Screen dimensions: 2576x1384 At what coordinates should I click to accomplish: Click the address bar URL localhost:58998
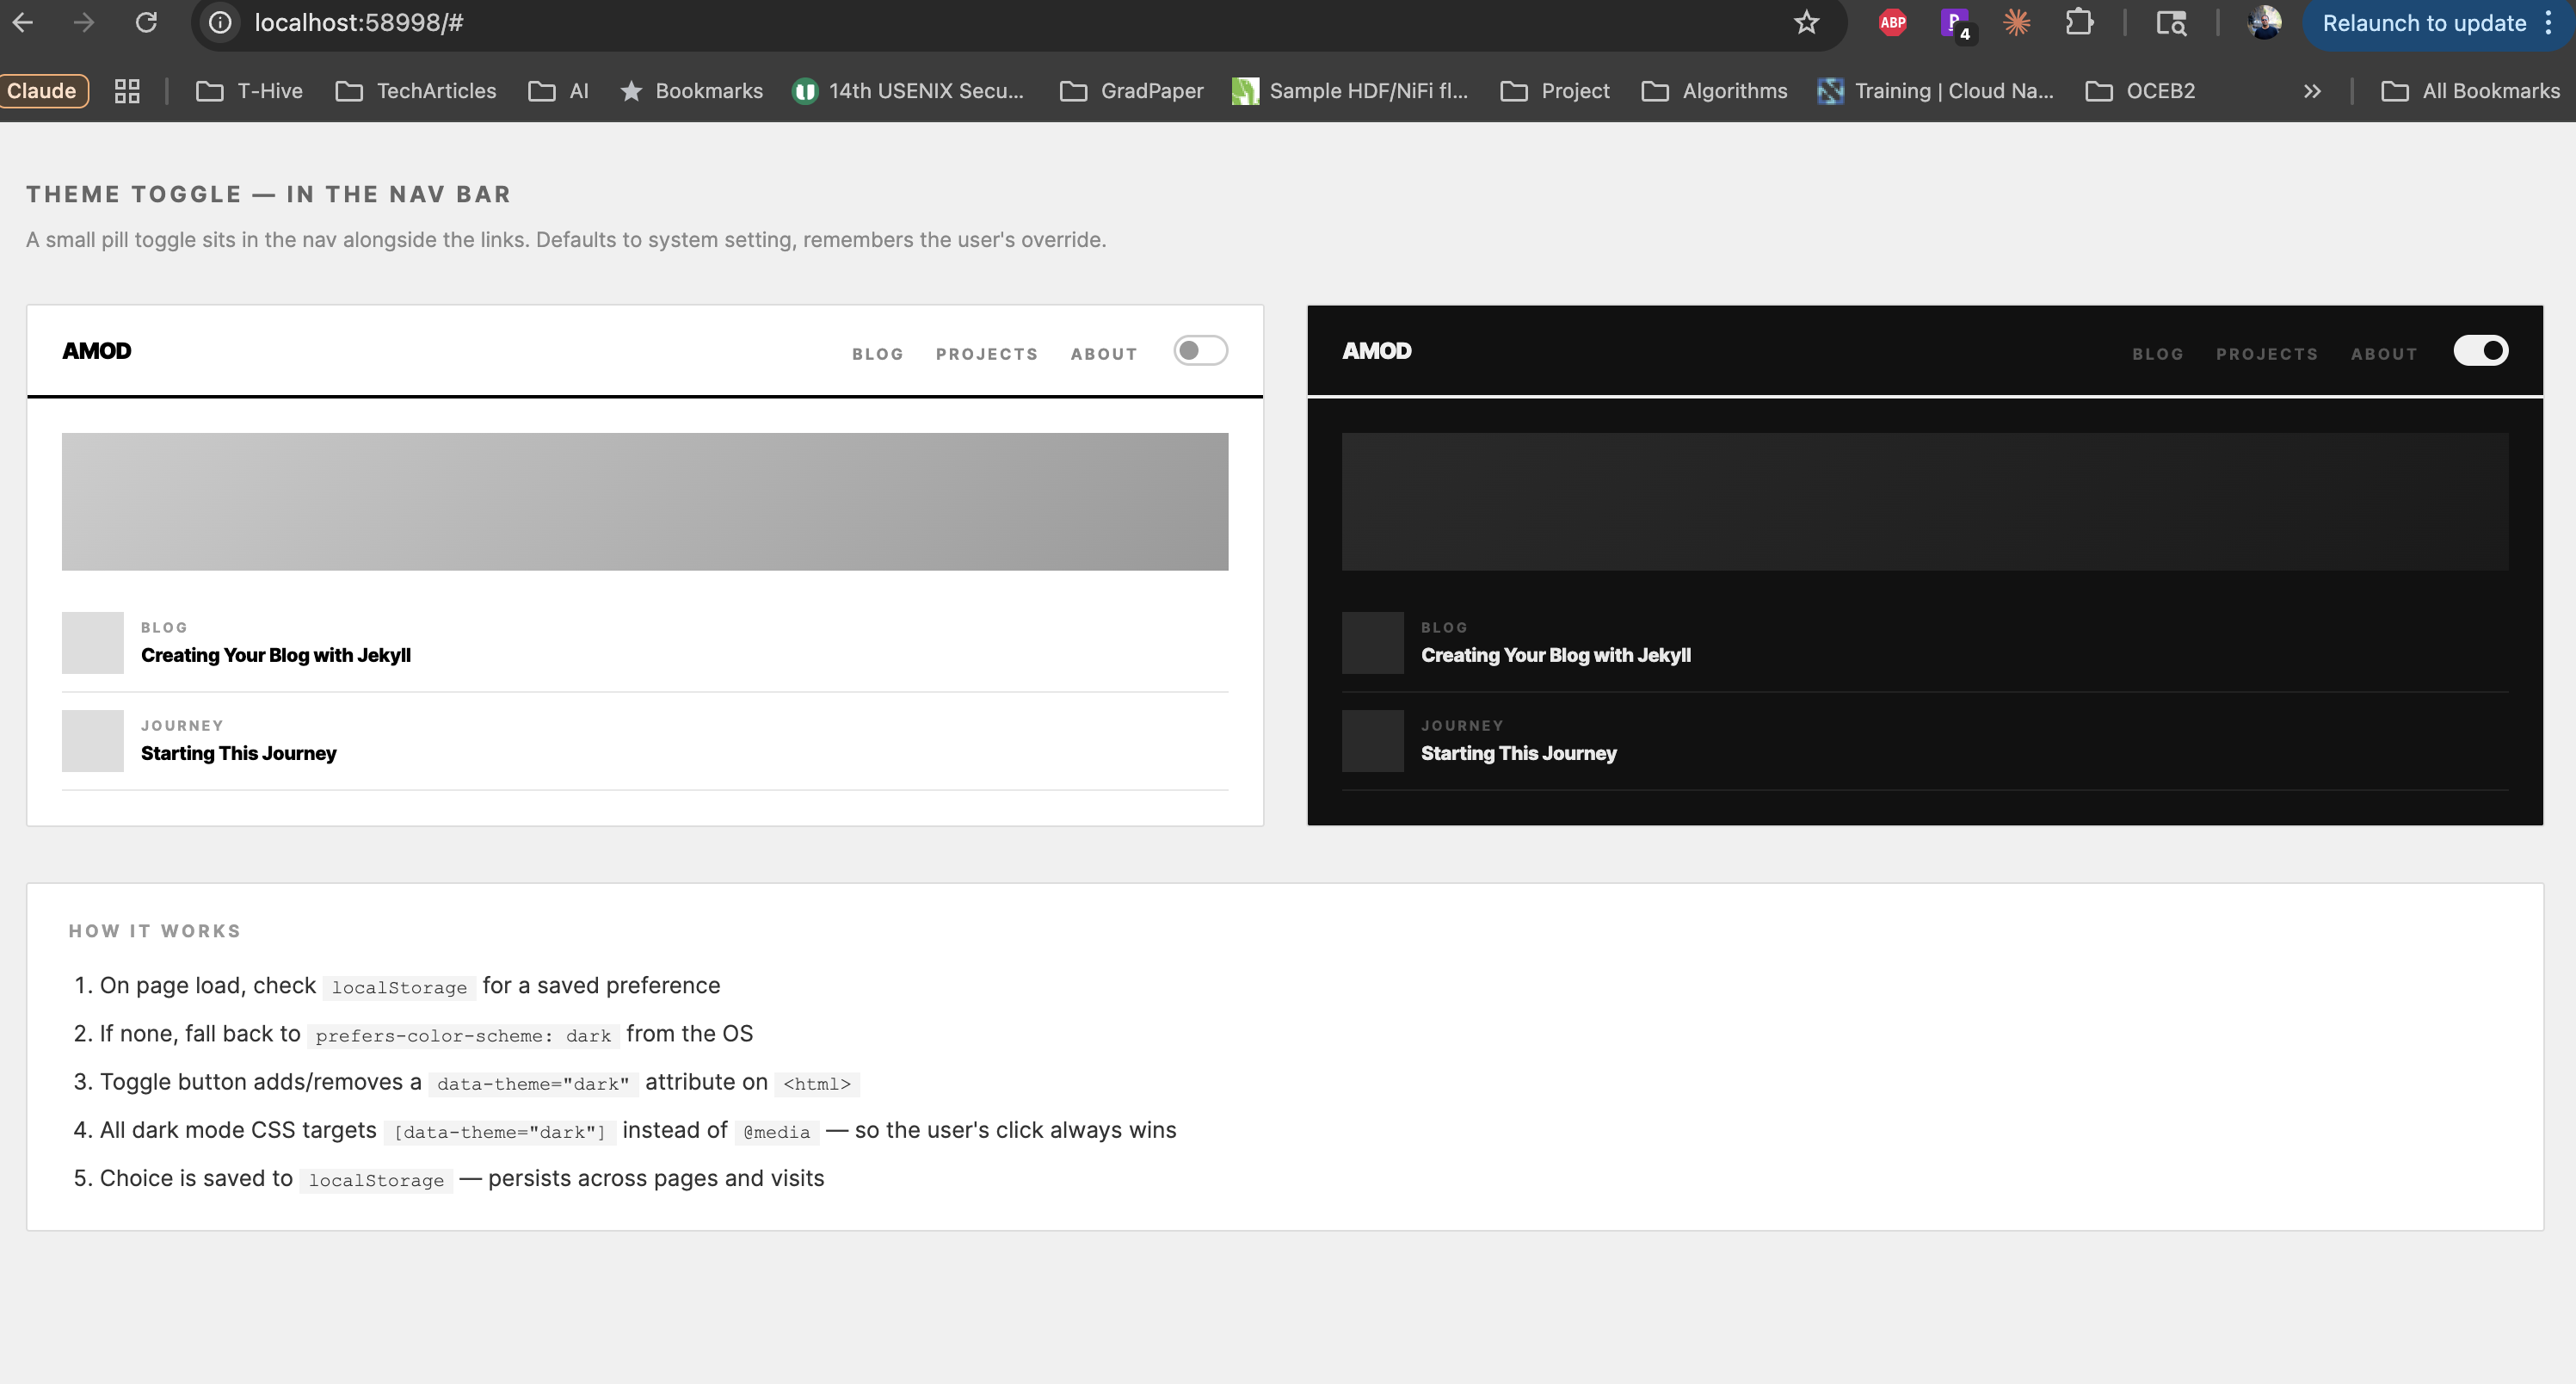point(359,22)
